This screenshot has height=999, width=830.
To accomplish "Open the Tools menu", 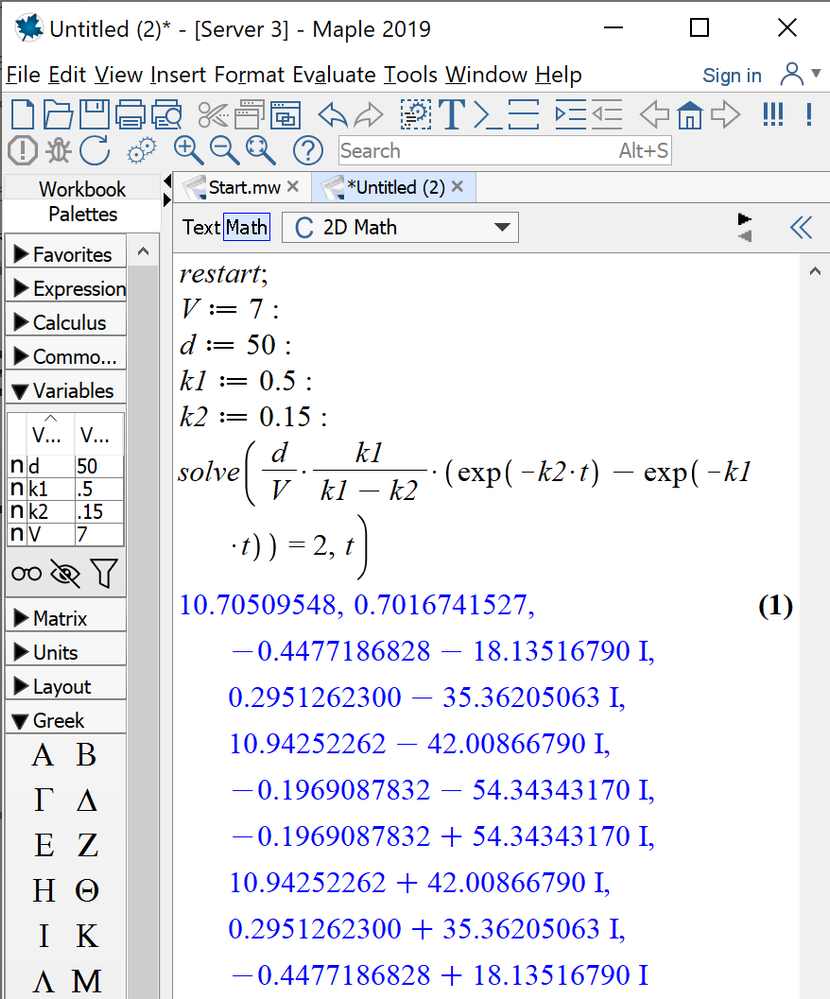I will pyautogui.click(x=410, y=75).
